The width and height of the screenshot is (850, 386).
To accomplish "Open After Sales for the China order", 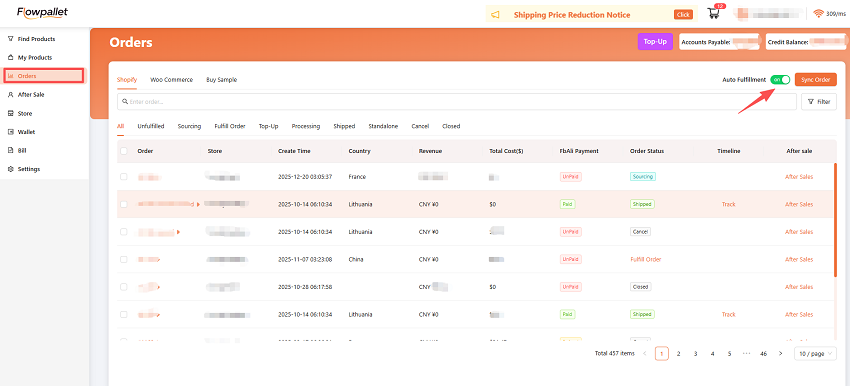I will [799, 260].
